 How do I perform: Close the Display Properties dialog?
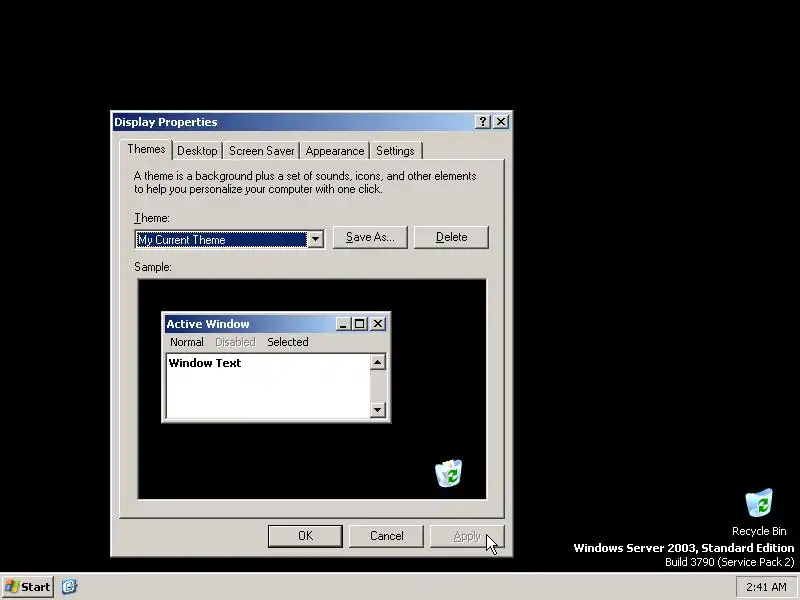point(501,121)
